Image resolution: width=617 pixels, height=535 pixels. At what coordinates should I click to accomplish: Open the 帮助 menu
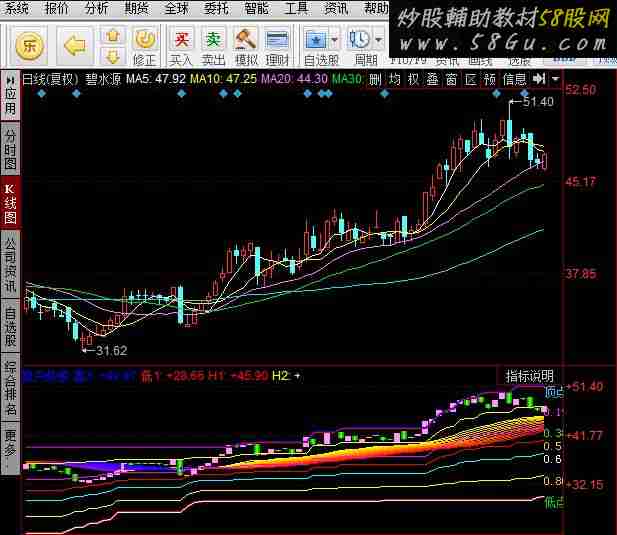[376, 8]
